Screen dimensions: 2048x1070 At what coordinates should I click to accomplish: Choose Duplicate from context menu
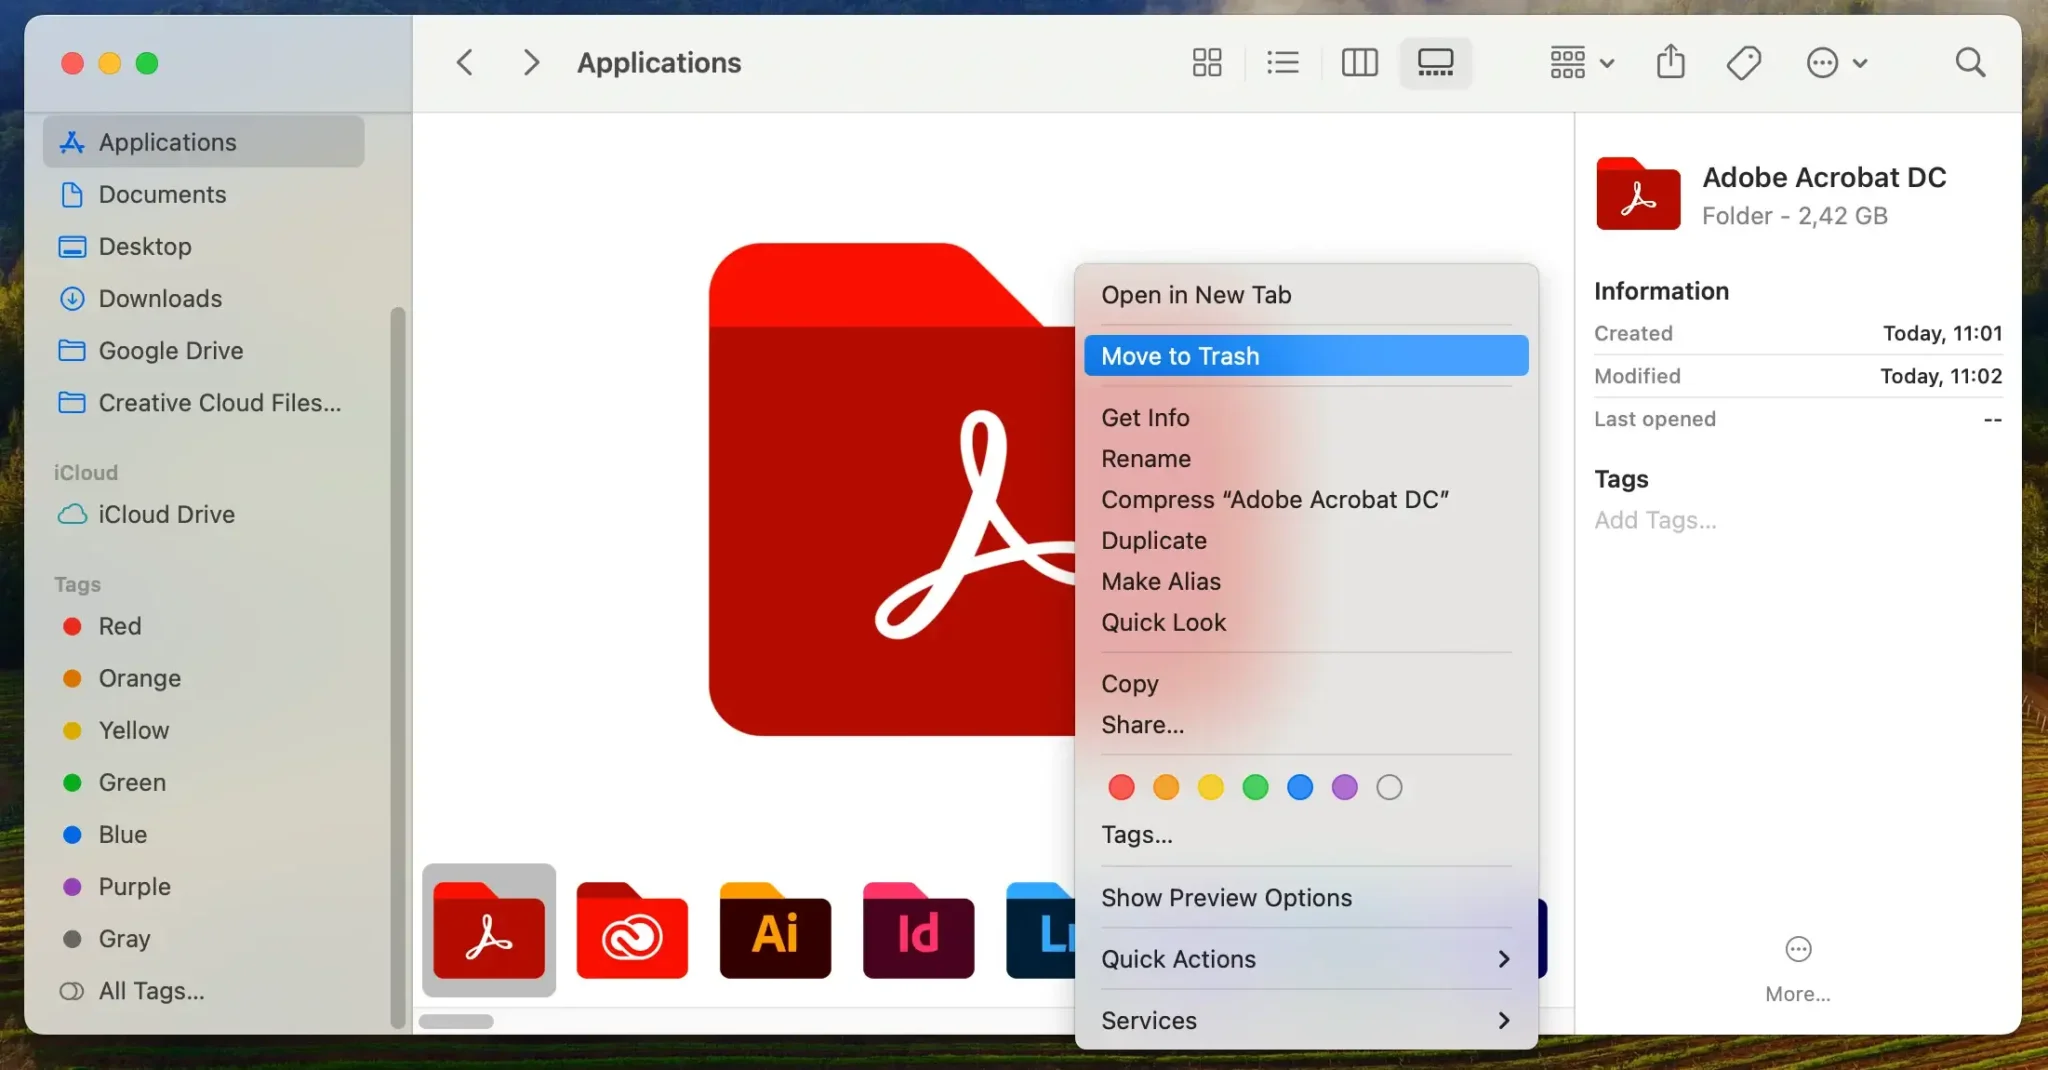pos(1306,540)
